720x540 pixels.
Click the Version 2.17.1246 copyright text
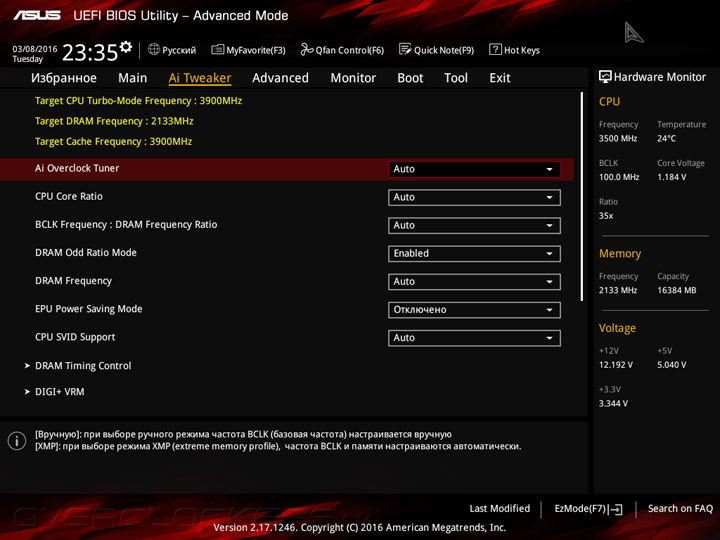[x=360, y=528]
